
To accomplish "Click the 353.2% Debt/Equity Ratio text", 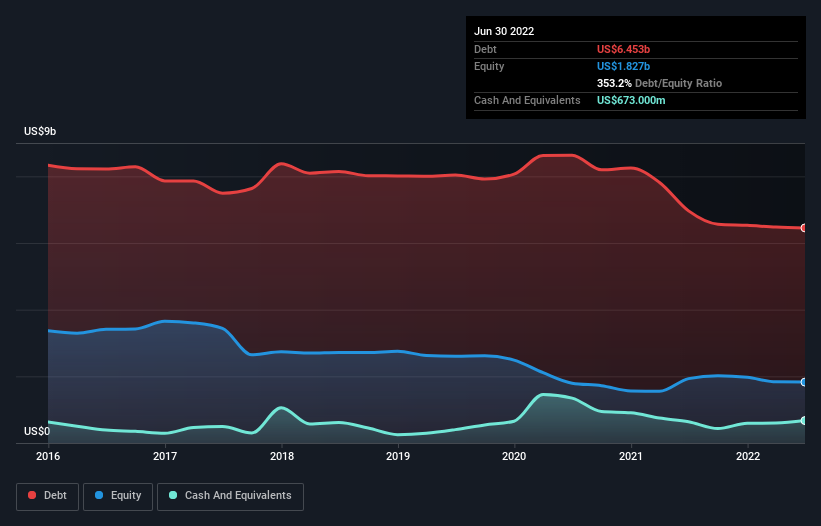I will pyautogui.click(x=659, y=83).
